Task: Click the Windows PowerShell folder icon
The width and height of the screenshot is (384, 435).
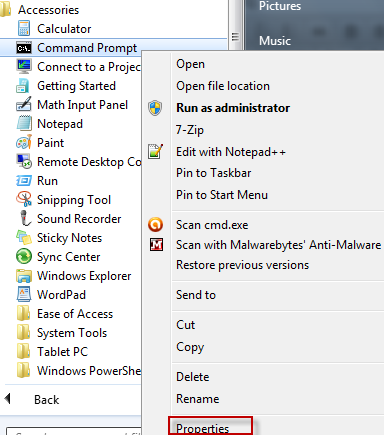Action: coord(24,371)
